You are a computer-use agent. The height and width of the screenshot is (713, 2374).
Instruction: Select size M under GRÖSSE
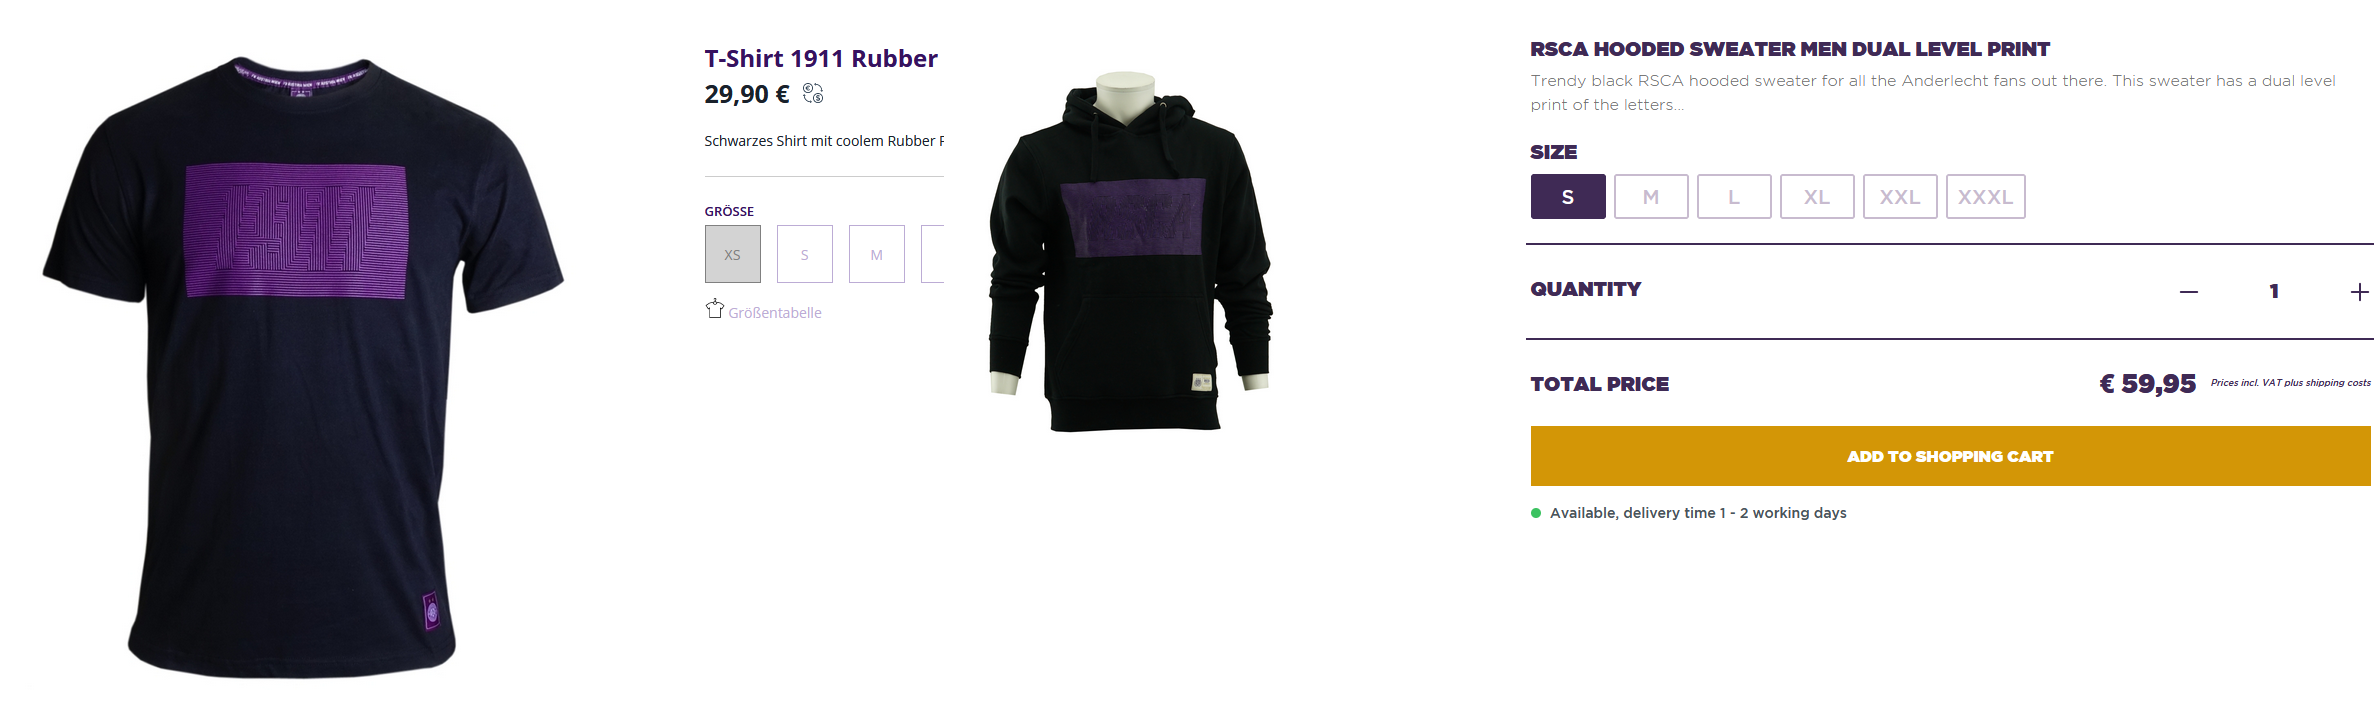click(x=877, y=254)
